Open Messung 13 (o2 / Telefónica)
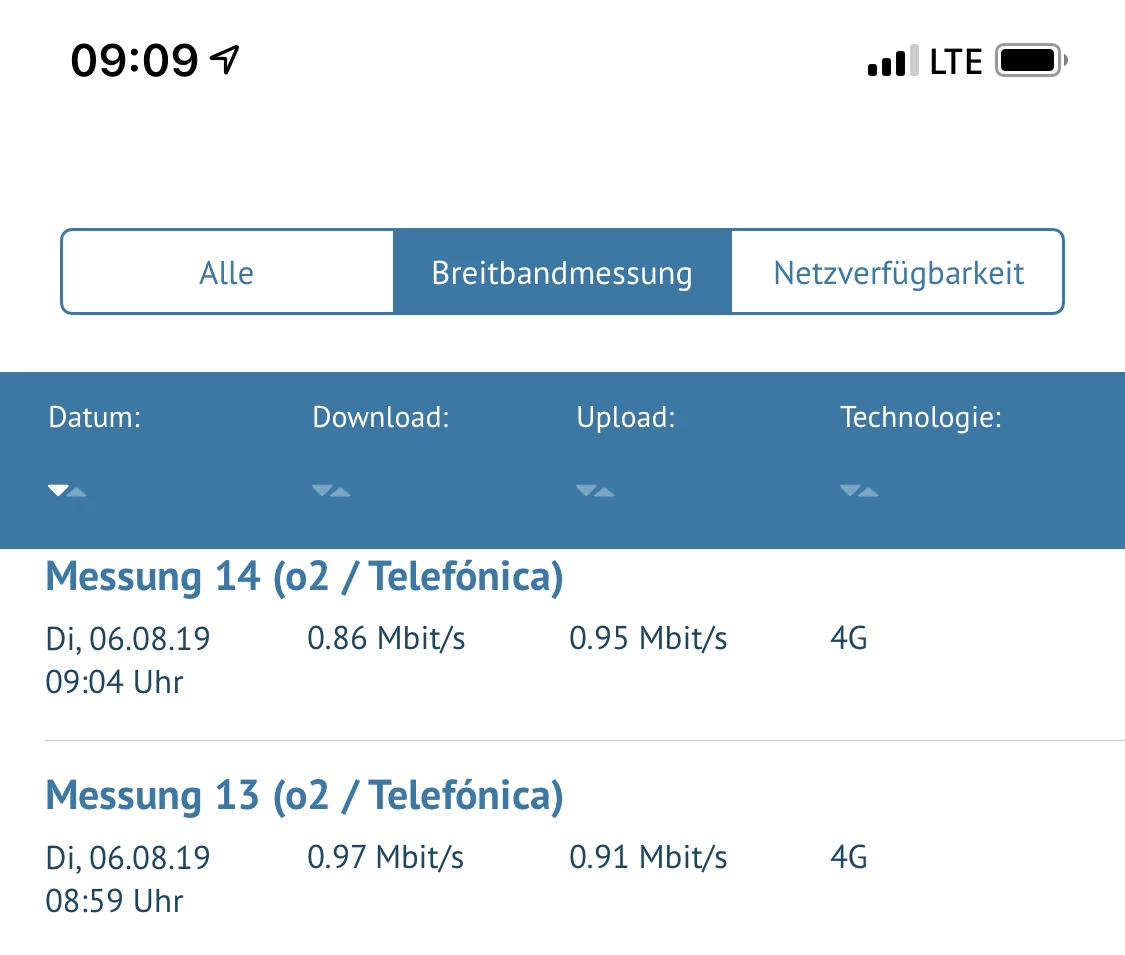The width and height of the screenshot is (1125, 955). (x=305, y=796)
